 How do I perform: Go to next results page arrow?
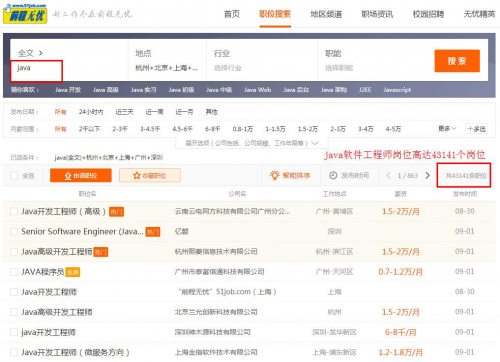[428, 175]
